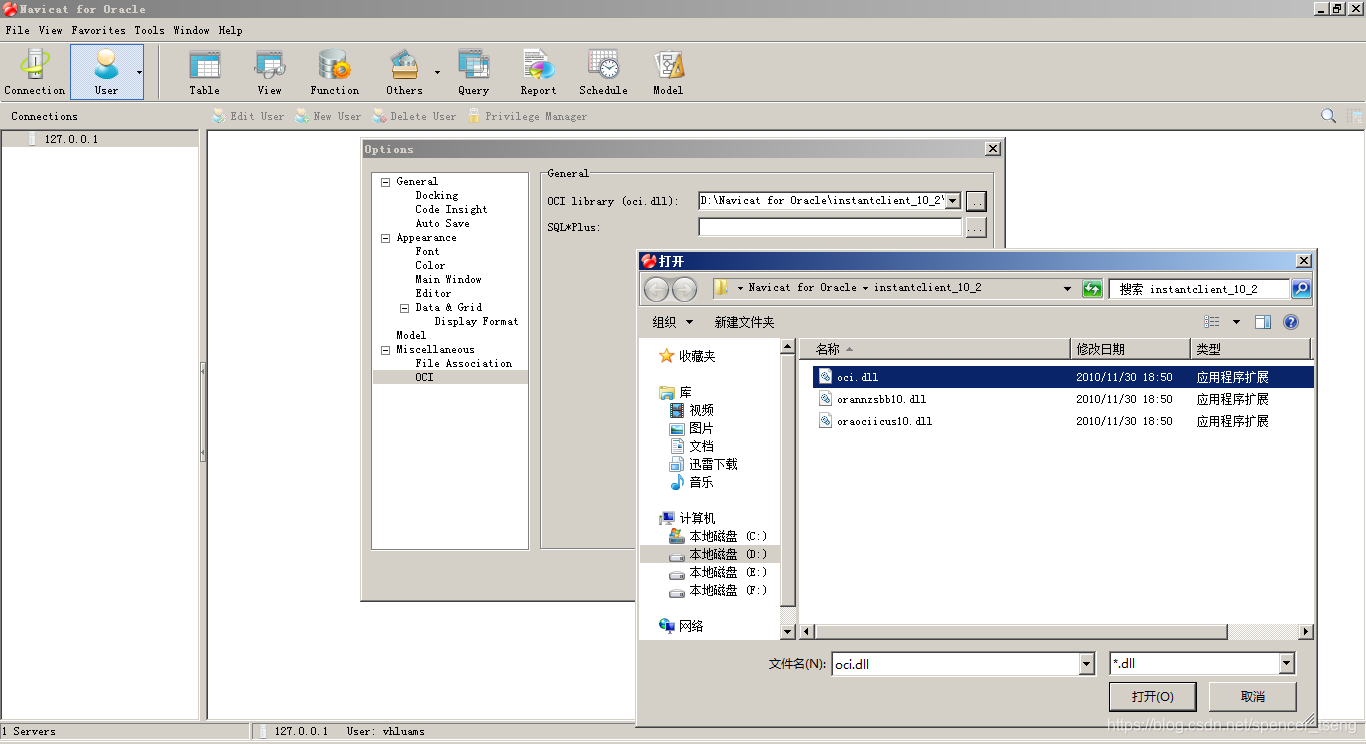
Task: Open the Window menu
Action: [191, 30]
